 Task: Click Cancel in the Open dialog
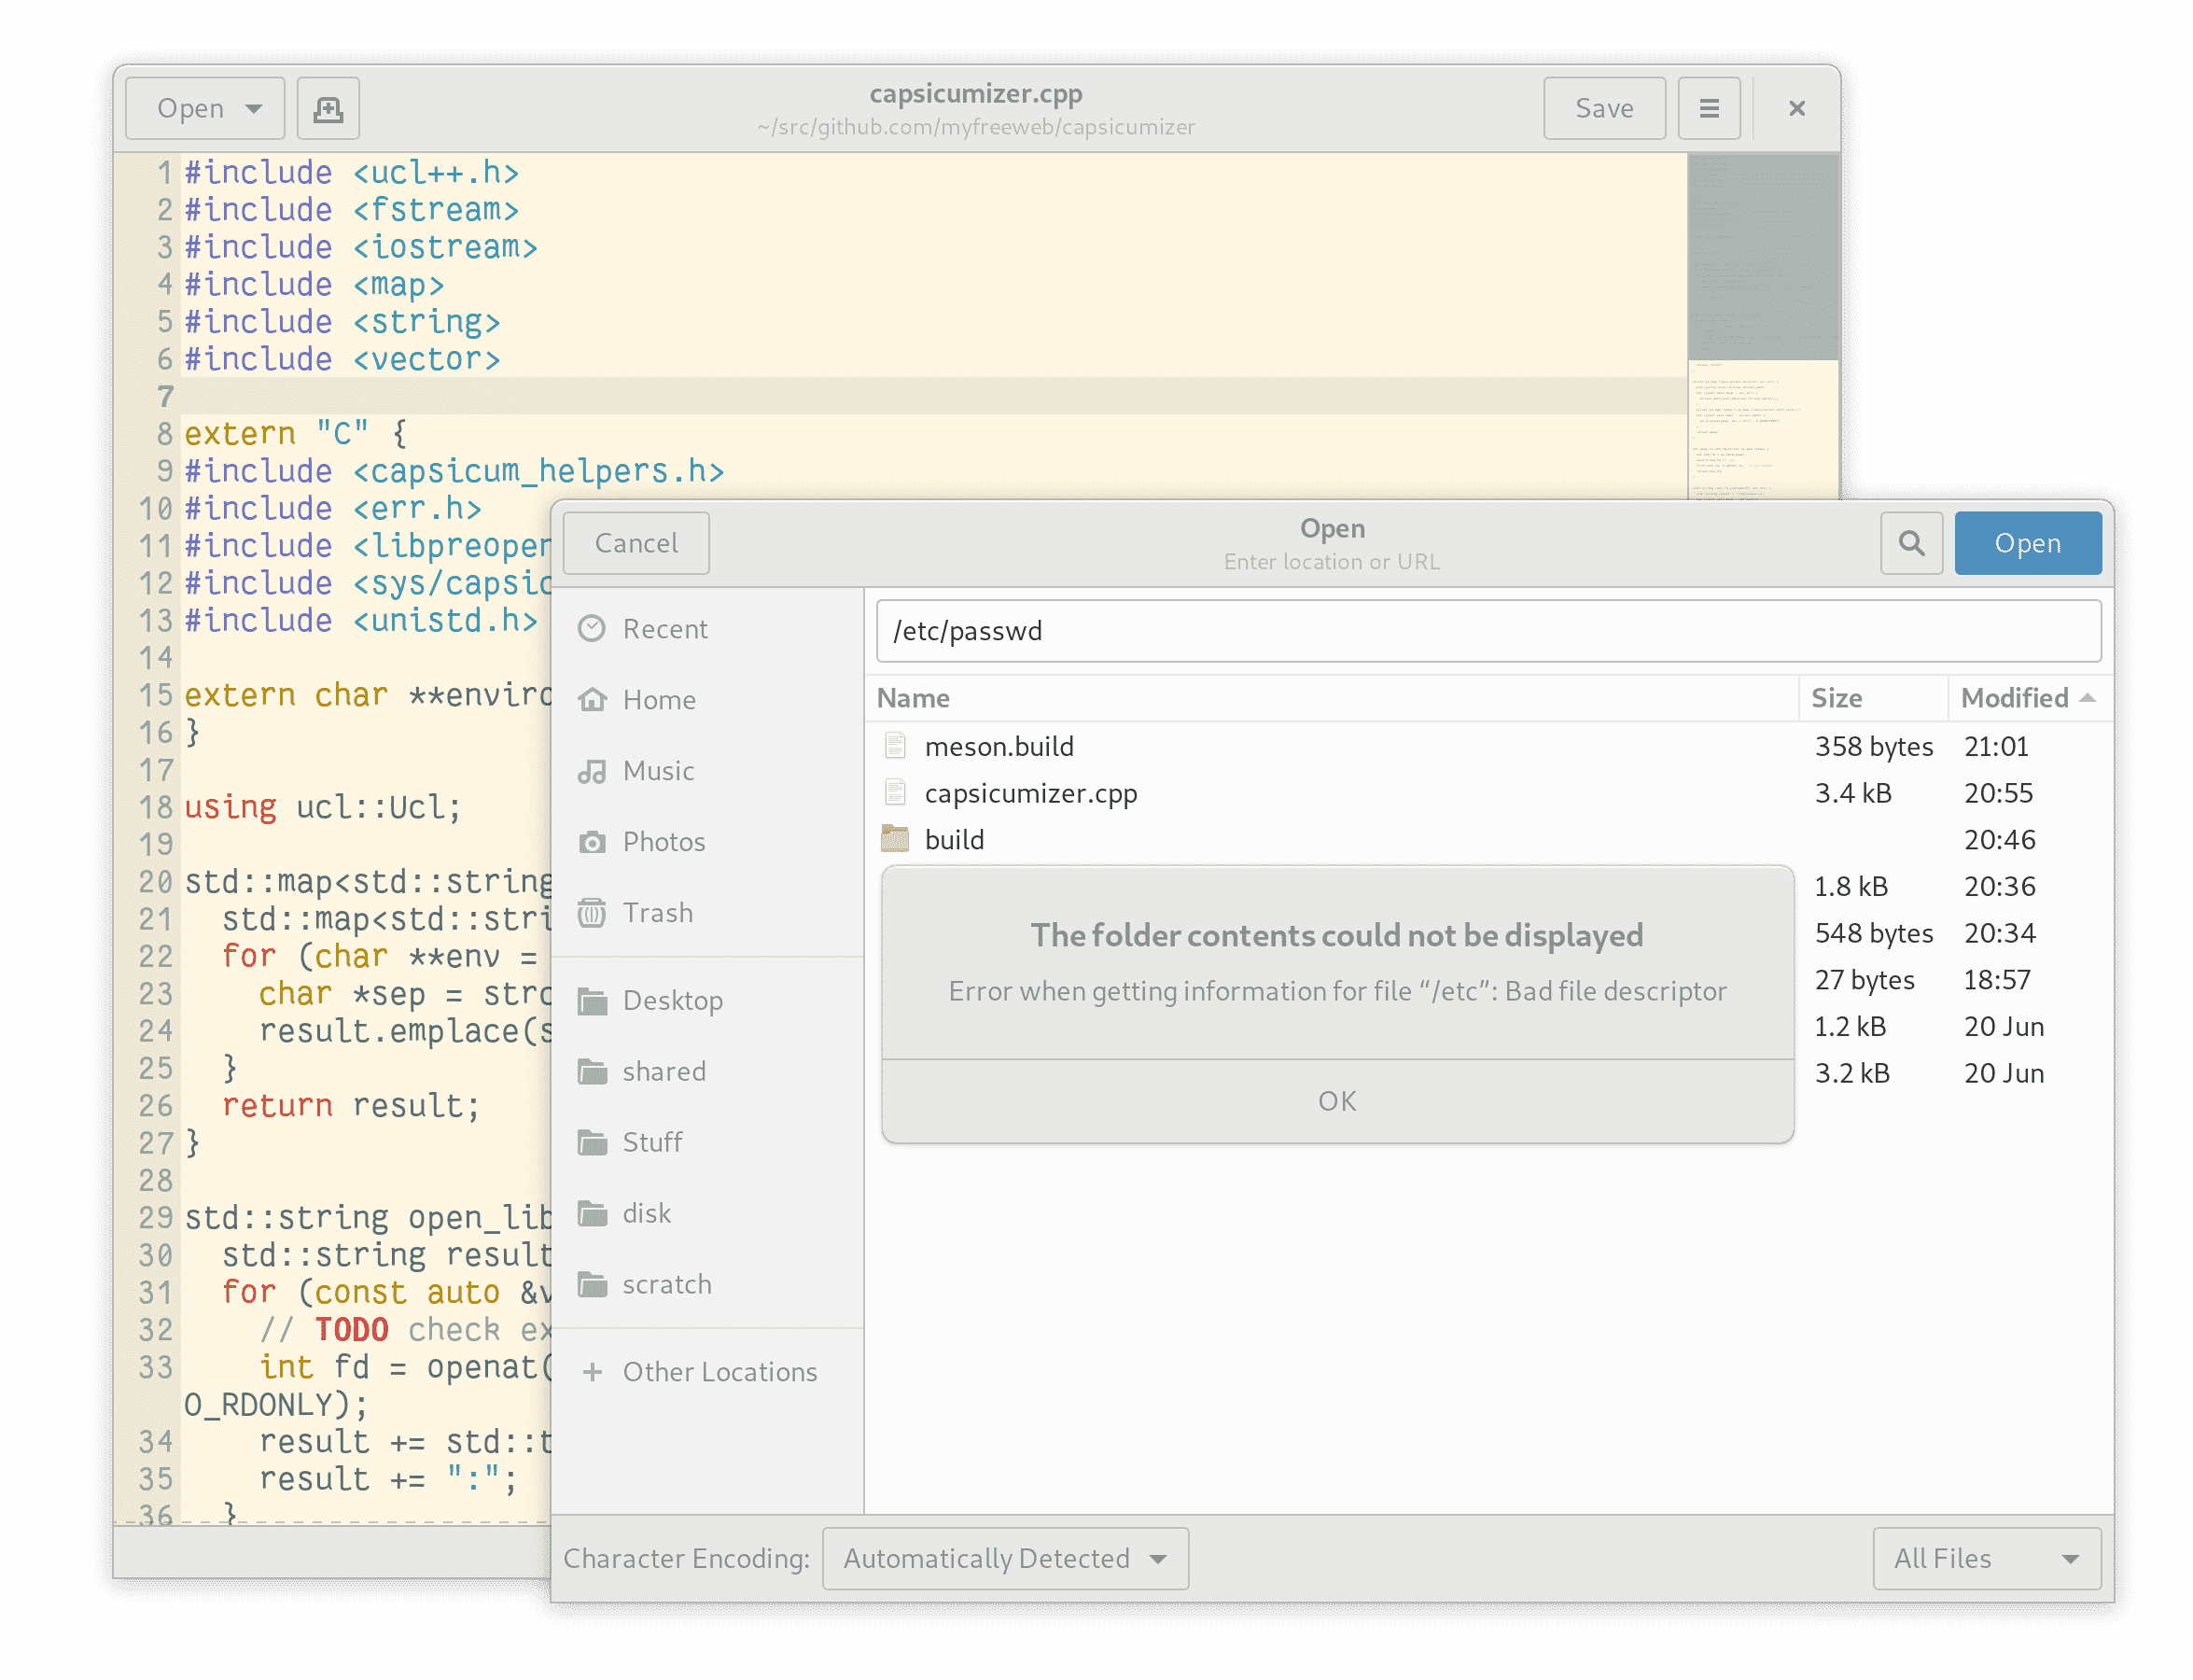coord(636,543)
